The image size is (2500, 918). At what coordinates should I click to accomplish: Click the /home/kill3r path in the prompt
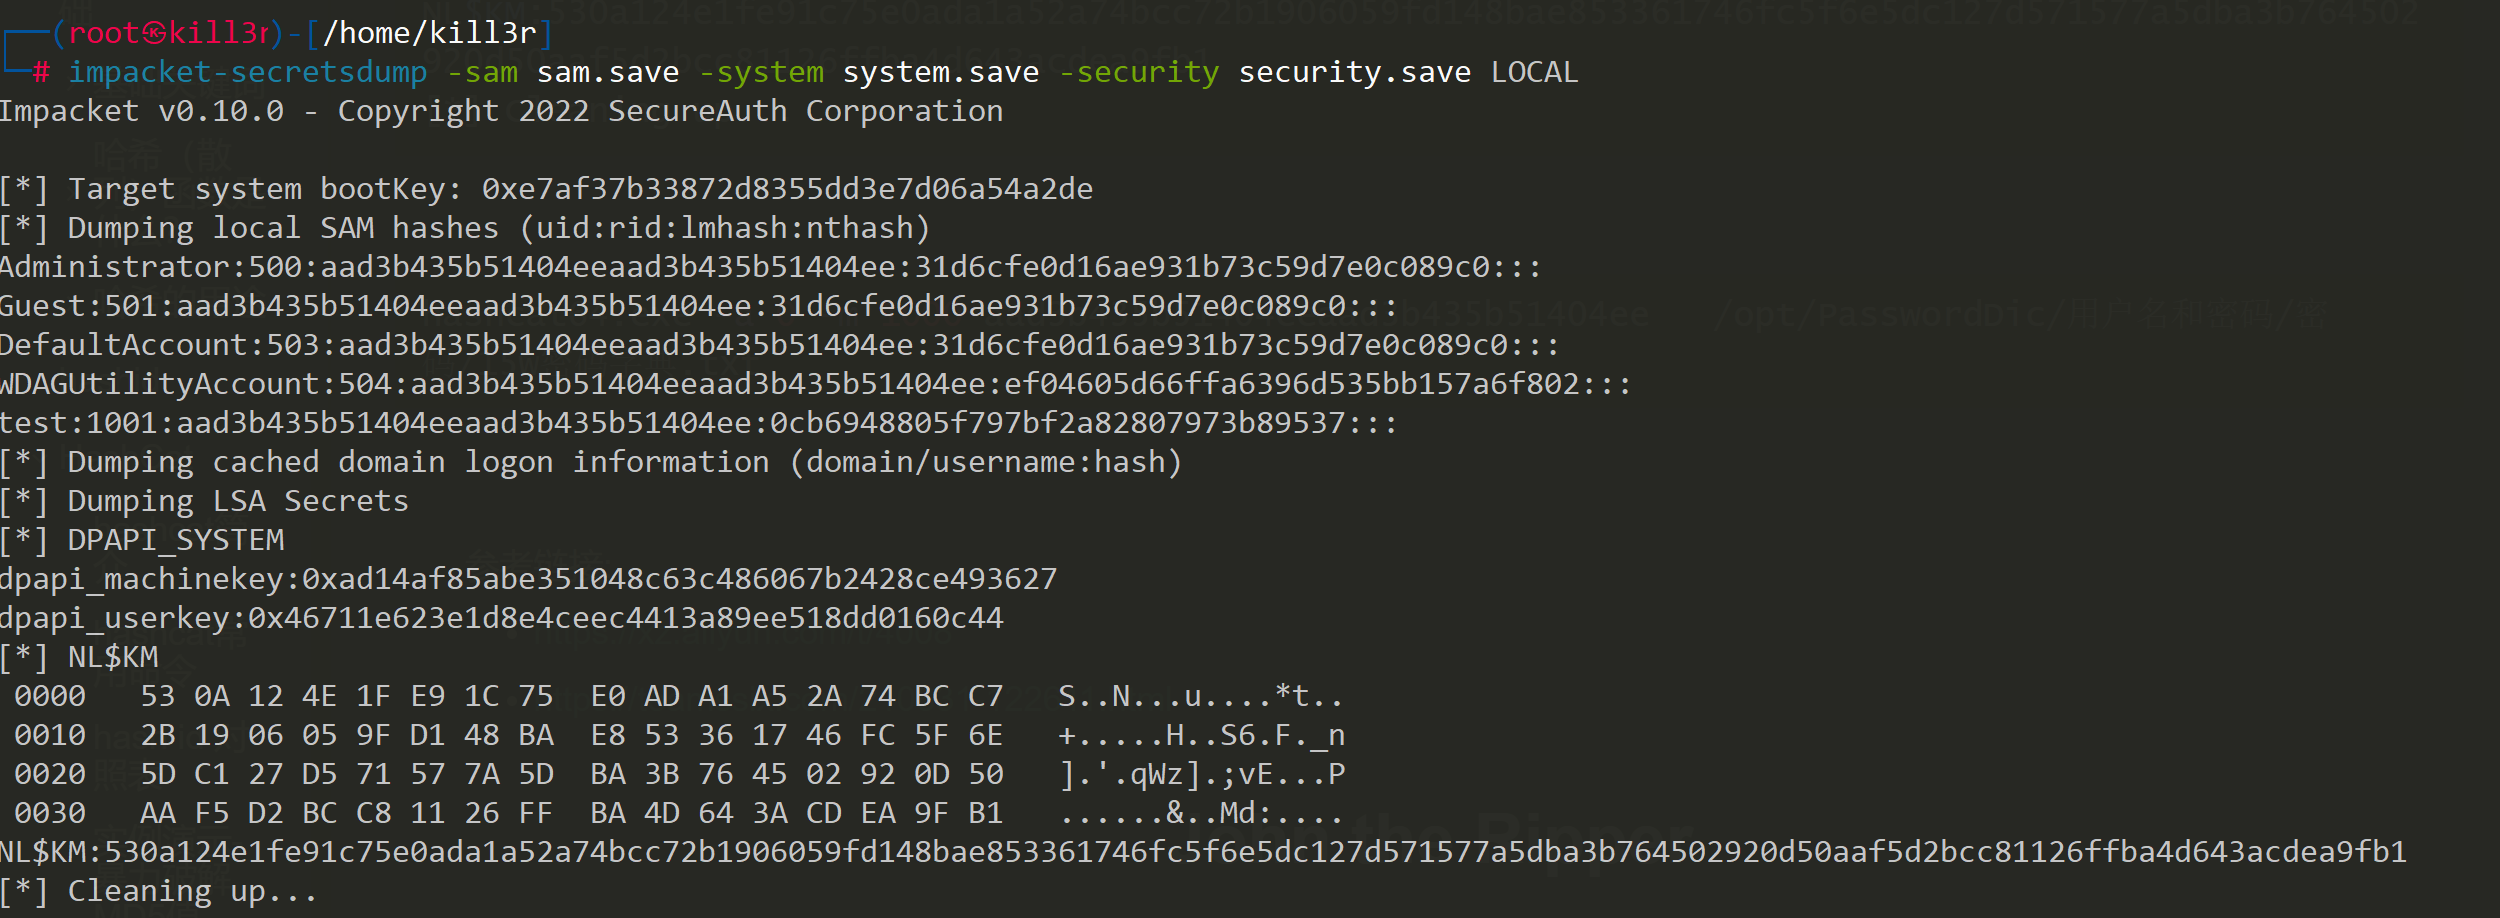(430, 33)
